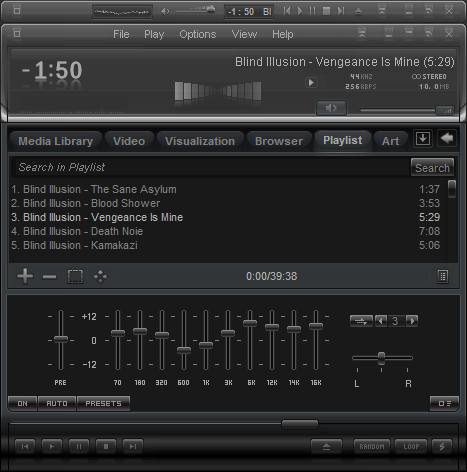Image resolution: width=467 pixels, height=472 pixels.
Task: Open the playlist list options icon
Action: 442,276
